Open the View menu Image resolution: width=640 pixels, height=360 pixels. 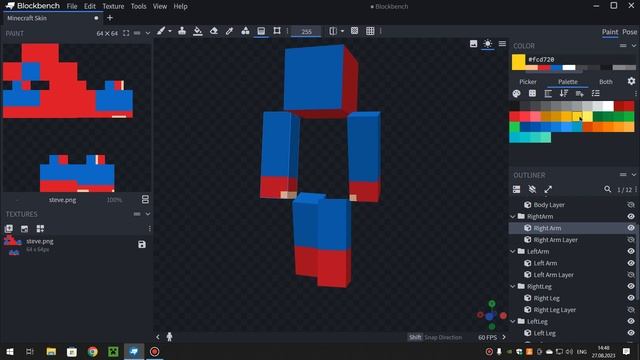tap(160, 7)
